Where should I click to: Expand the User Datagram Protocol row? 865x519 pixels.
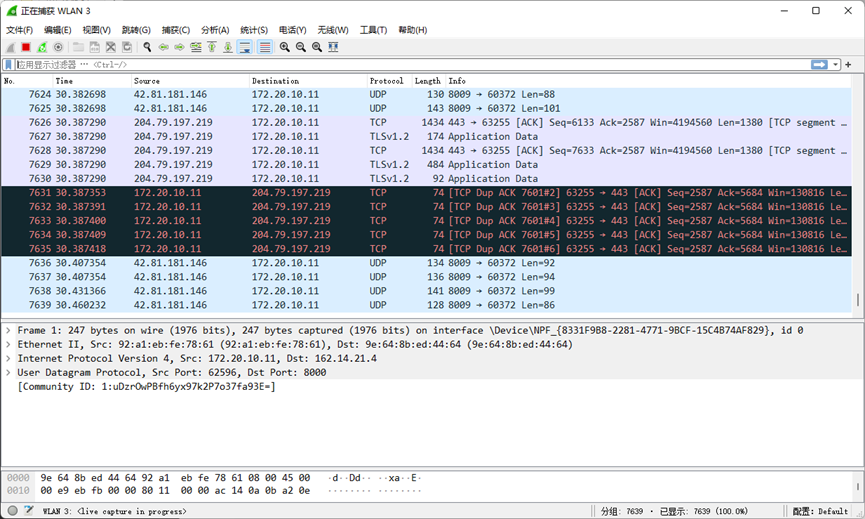8,372
